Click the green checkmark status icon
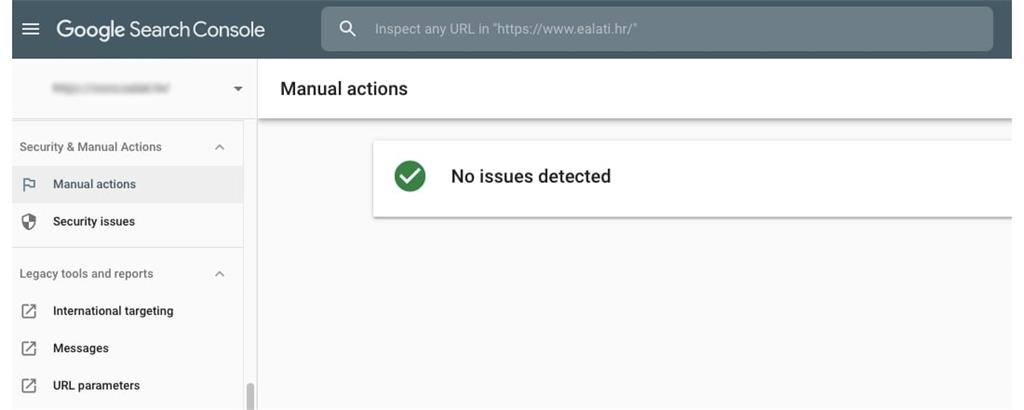 click(410, 176)
